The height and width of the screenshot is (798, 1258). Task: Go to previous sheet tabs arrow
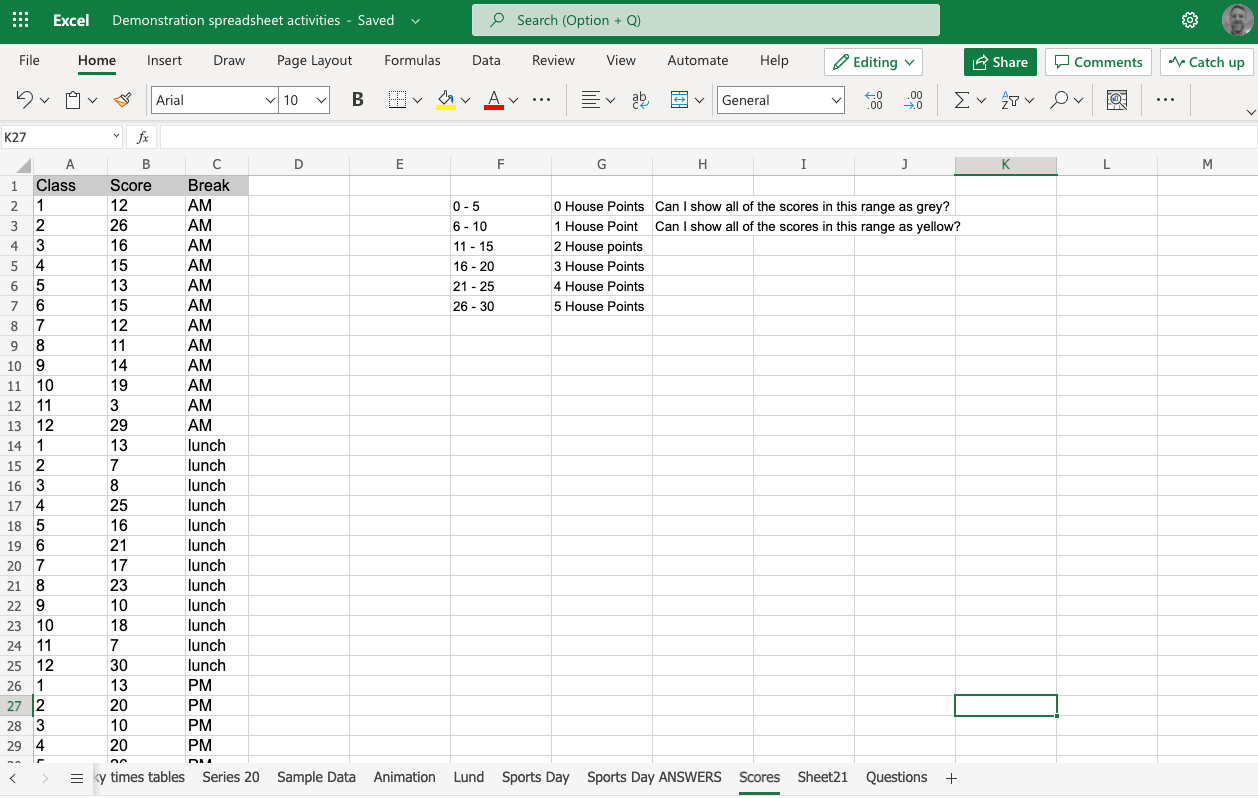(13, 778)
